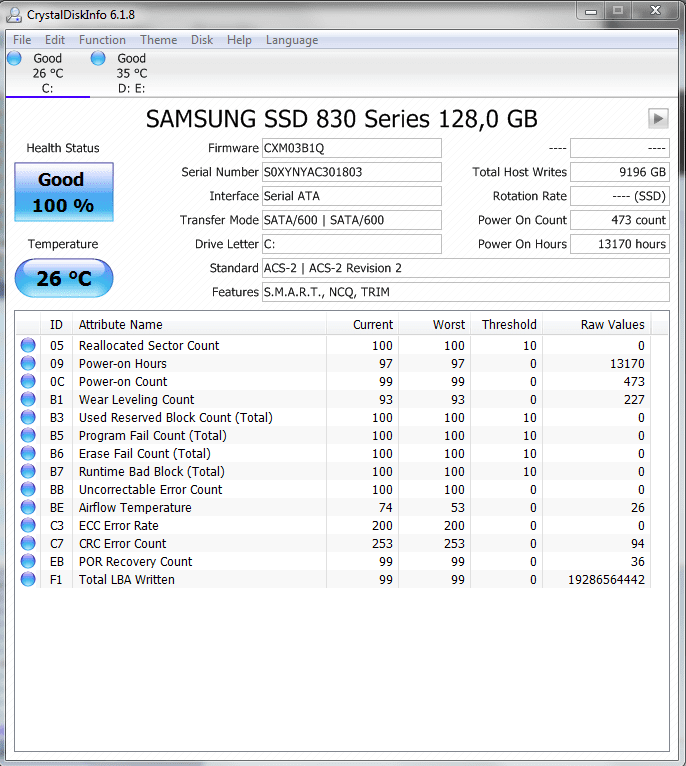The height and width of the screenshot is (766, 686).
Task: Open the File menu
Action: point(22,40)
